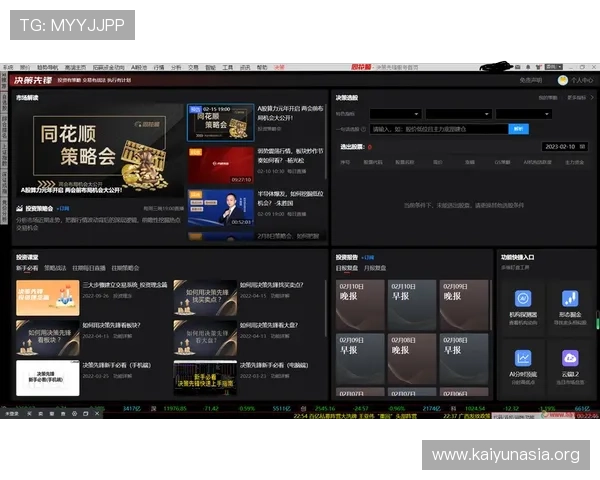
Task: Open 新手必看 决策先锋快速上手指南 thumbnail
Action: tap(205, 378)
